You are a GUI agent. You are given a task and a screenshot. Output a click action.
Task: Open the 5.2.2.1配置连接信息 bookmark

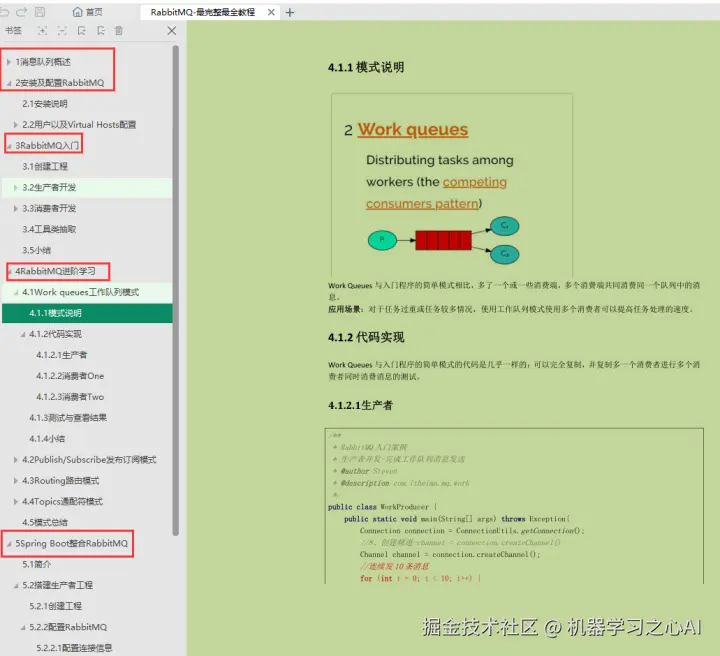74,648
